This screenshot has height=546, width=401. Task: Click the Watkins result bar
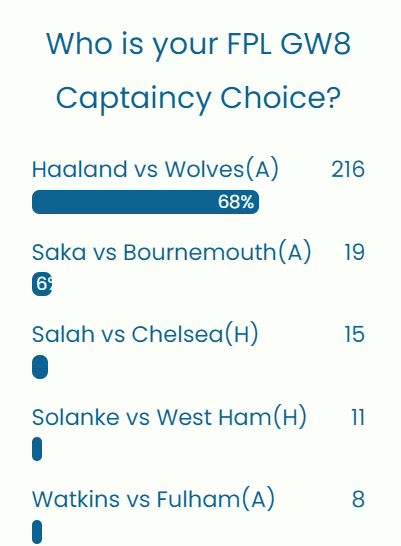point(37,532)
